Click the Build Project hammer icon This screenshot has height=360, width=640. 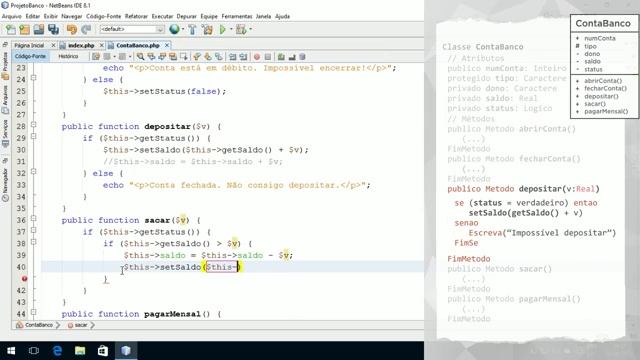192,29
